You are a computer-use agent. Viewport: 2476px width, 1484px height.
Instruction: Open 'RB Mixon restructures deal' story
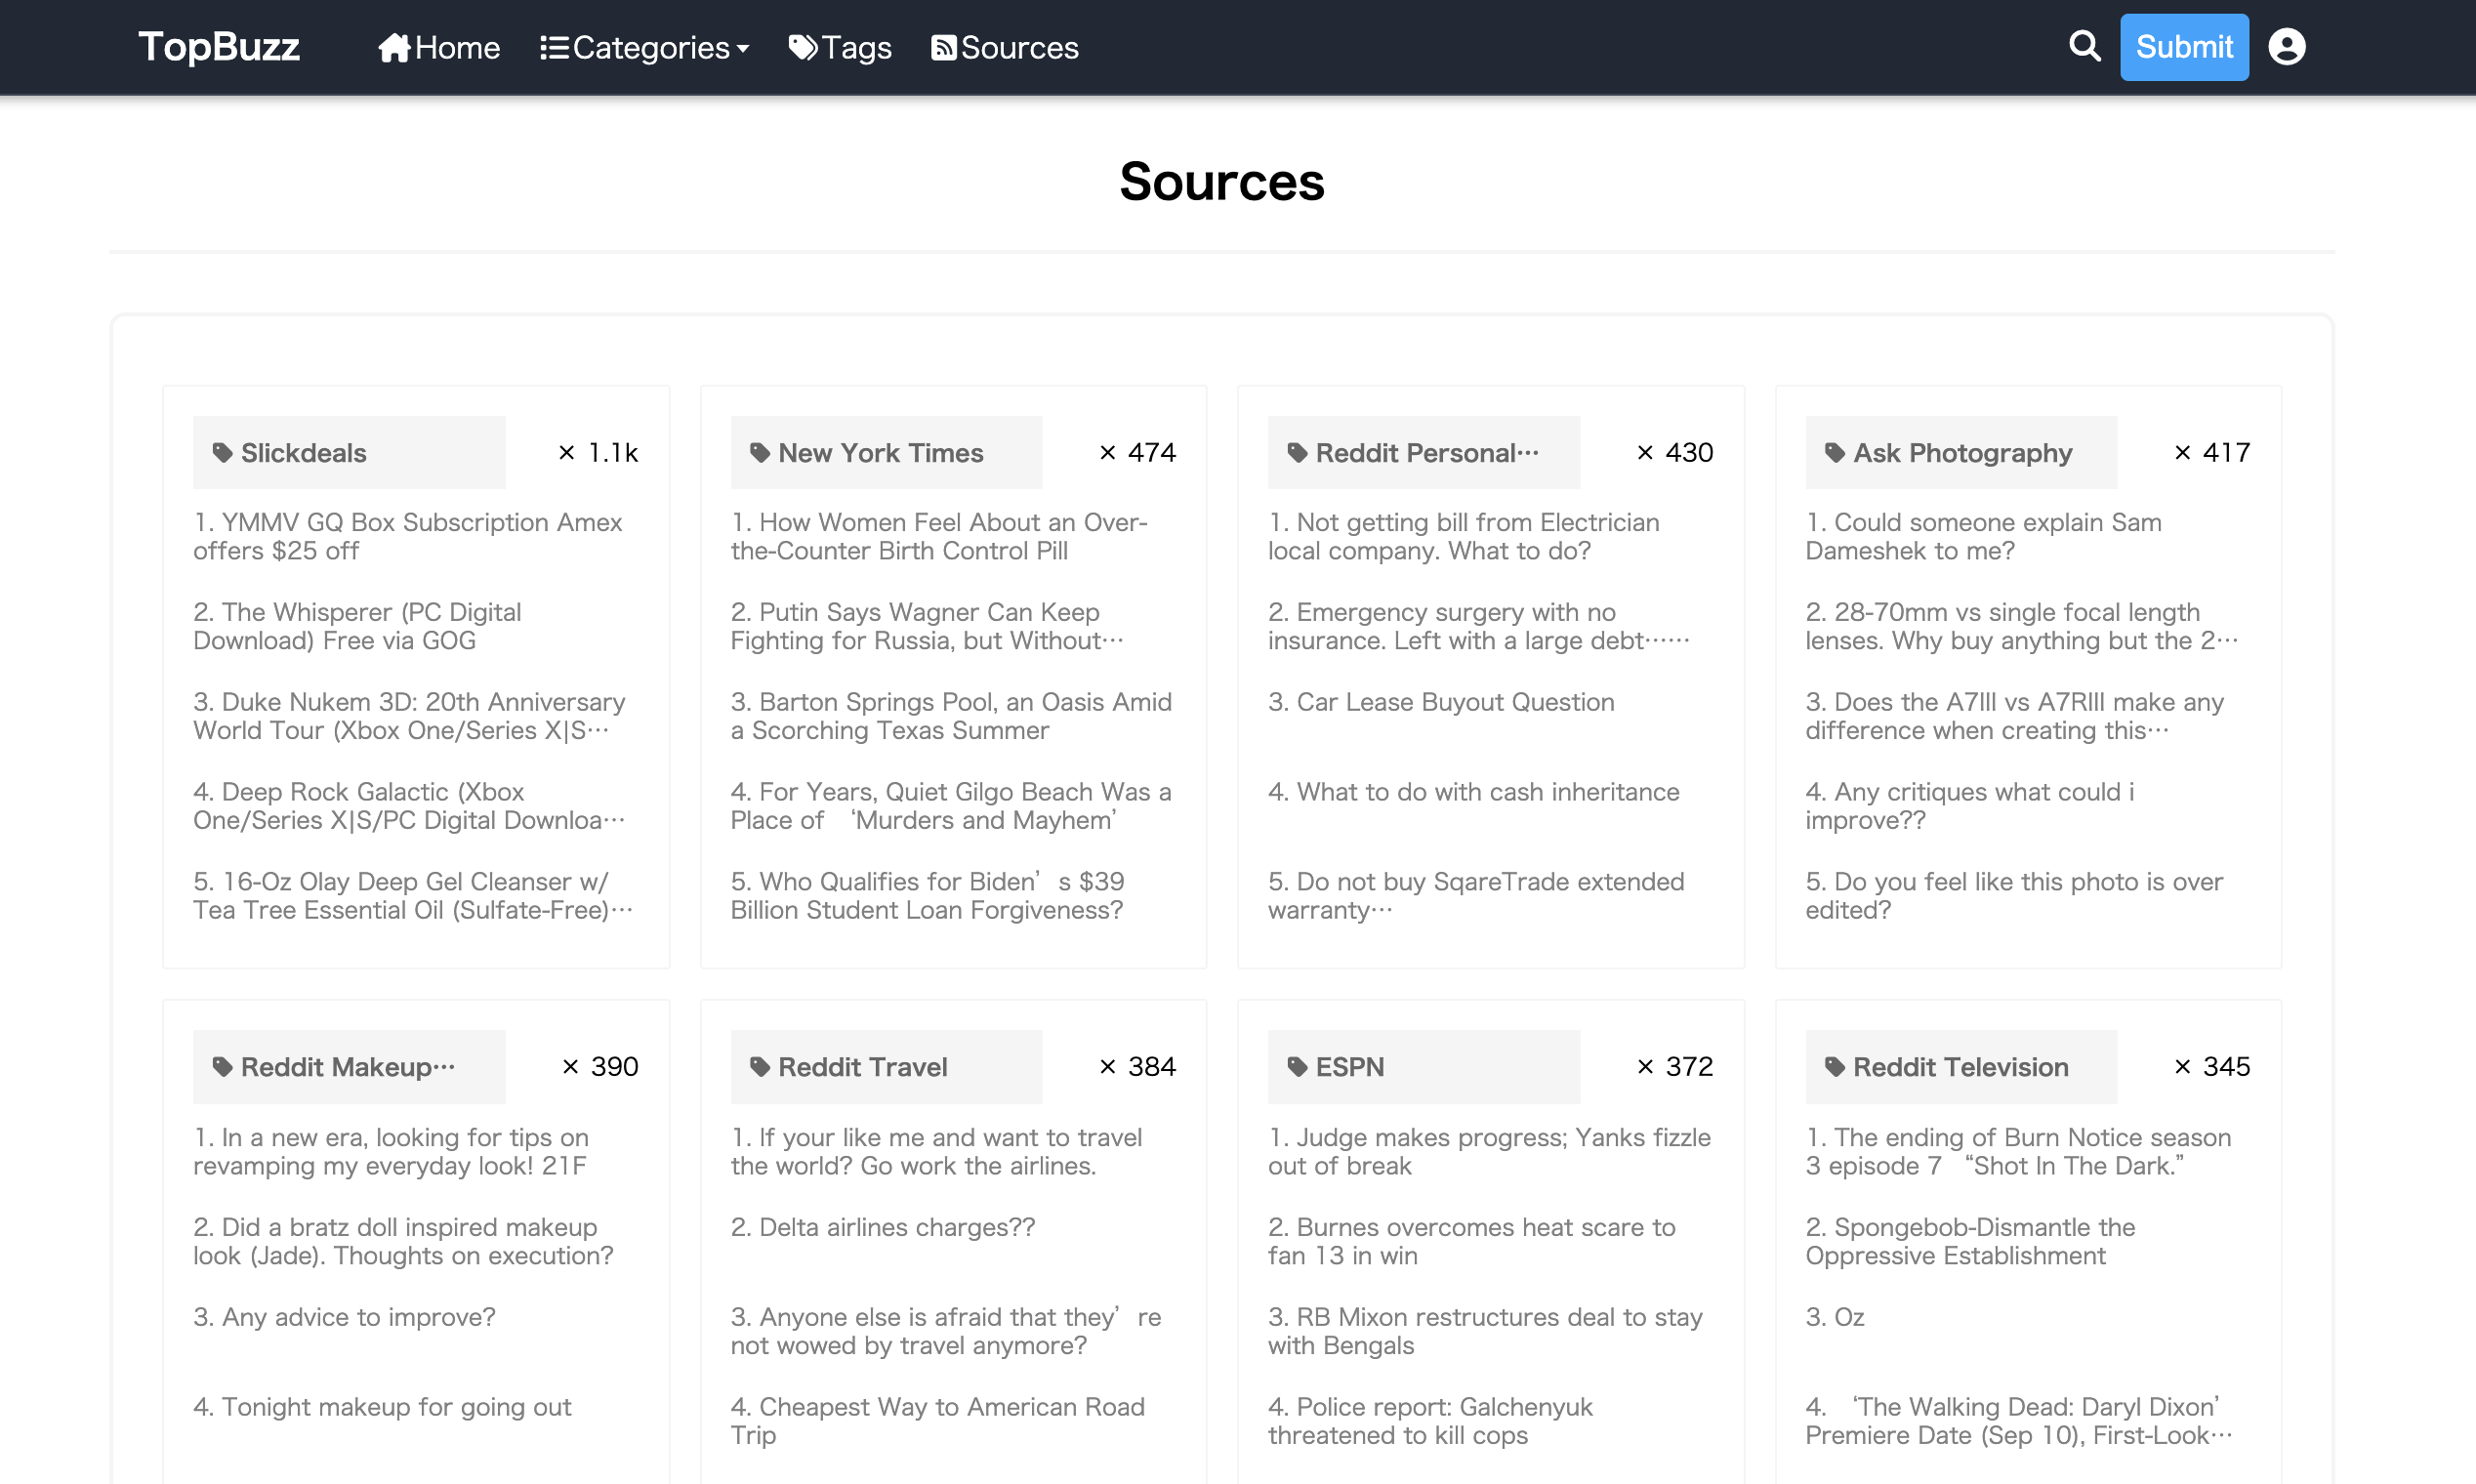coord(1485,1331)
